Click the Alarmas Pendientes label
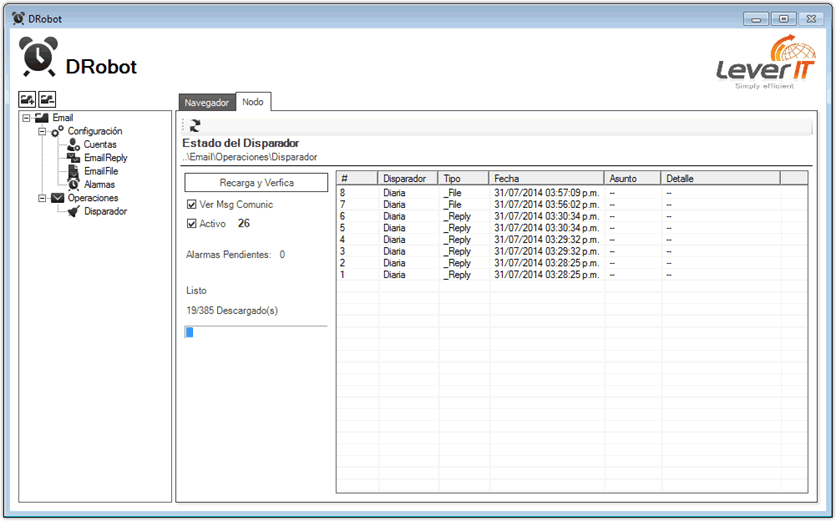 click(x=228, y=255)
